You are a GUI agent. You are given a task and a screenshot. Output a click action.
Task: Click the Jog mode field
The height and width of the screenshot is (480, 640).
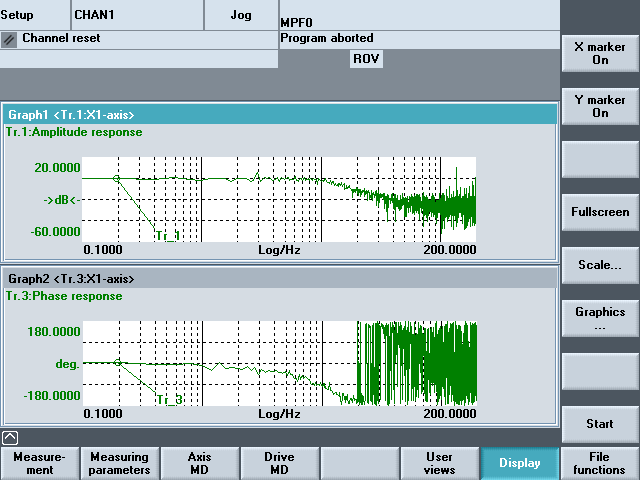[241, 15]
